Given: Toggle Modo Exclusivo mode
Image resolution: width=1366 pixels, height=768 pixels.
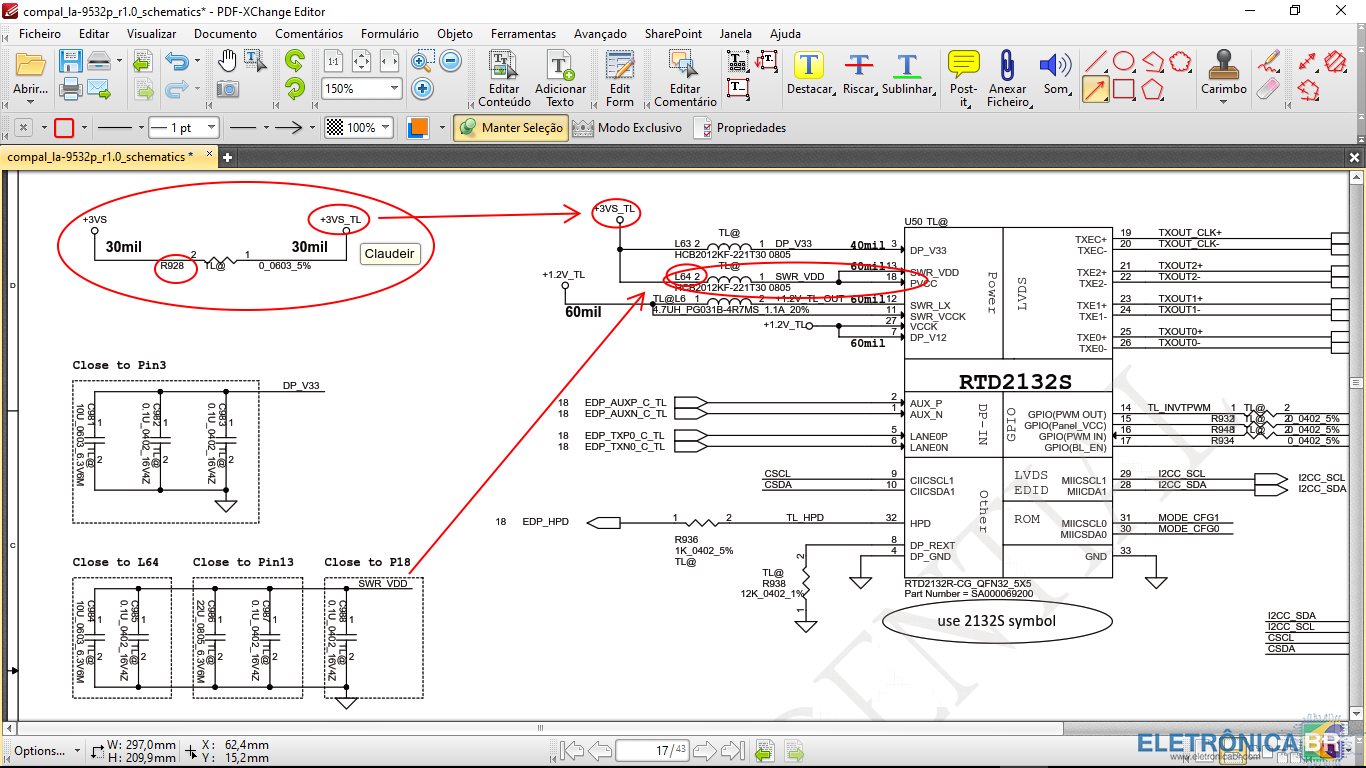Looking at the screenshot, I should (627, 128).
